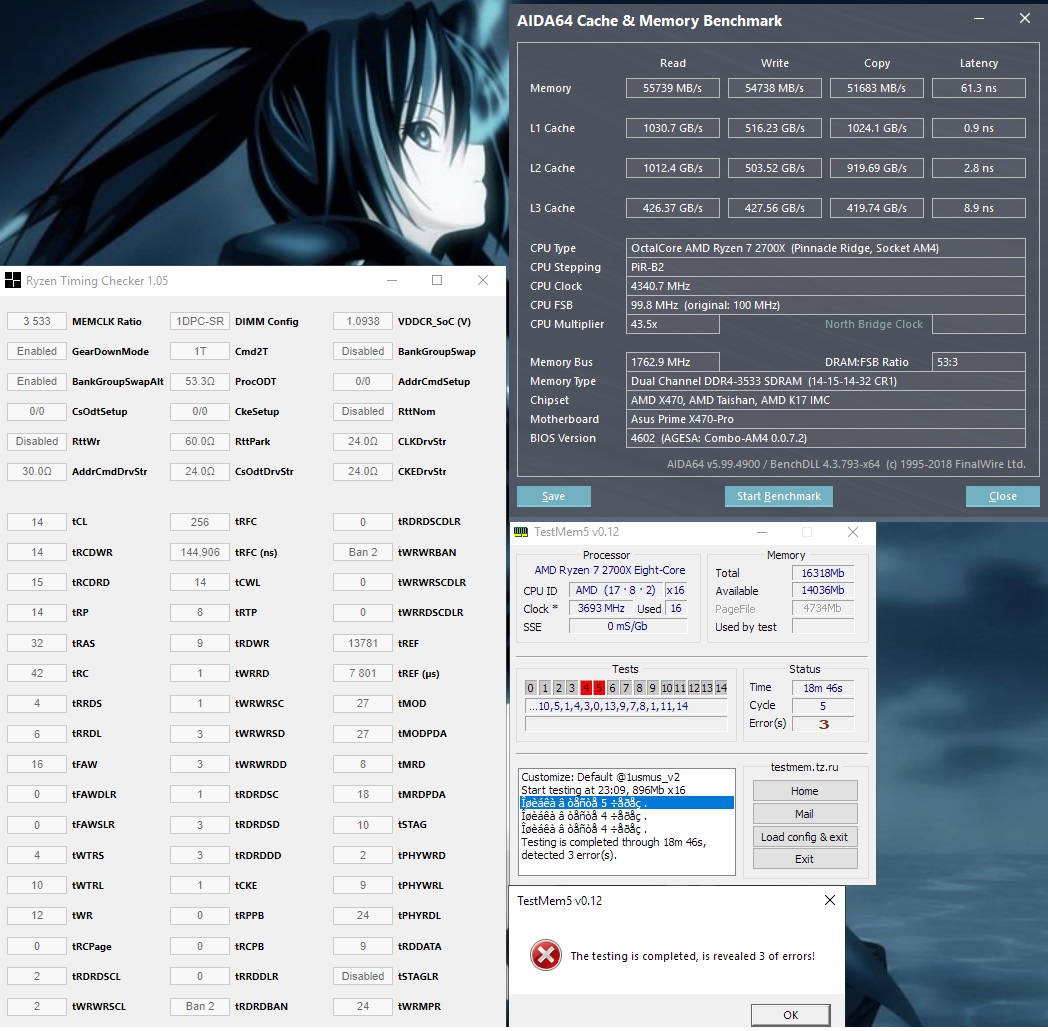
Task: Close the TestMem5 error dialog with X
Action: tap(829, 901)
